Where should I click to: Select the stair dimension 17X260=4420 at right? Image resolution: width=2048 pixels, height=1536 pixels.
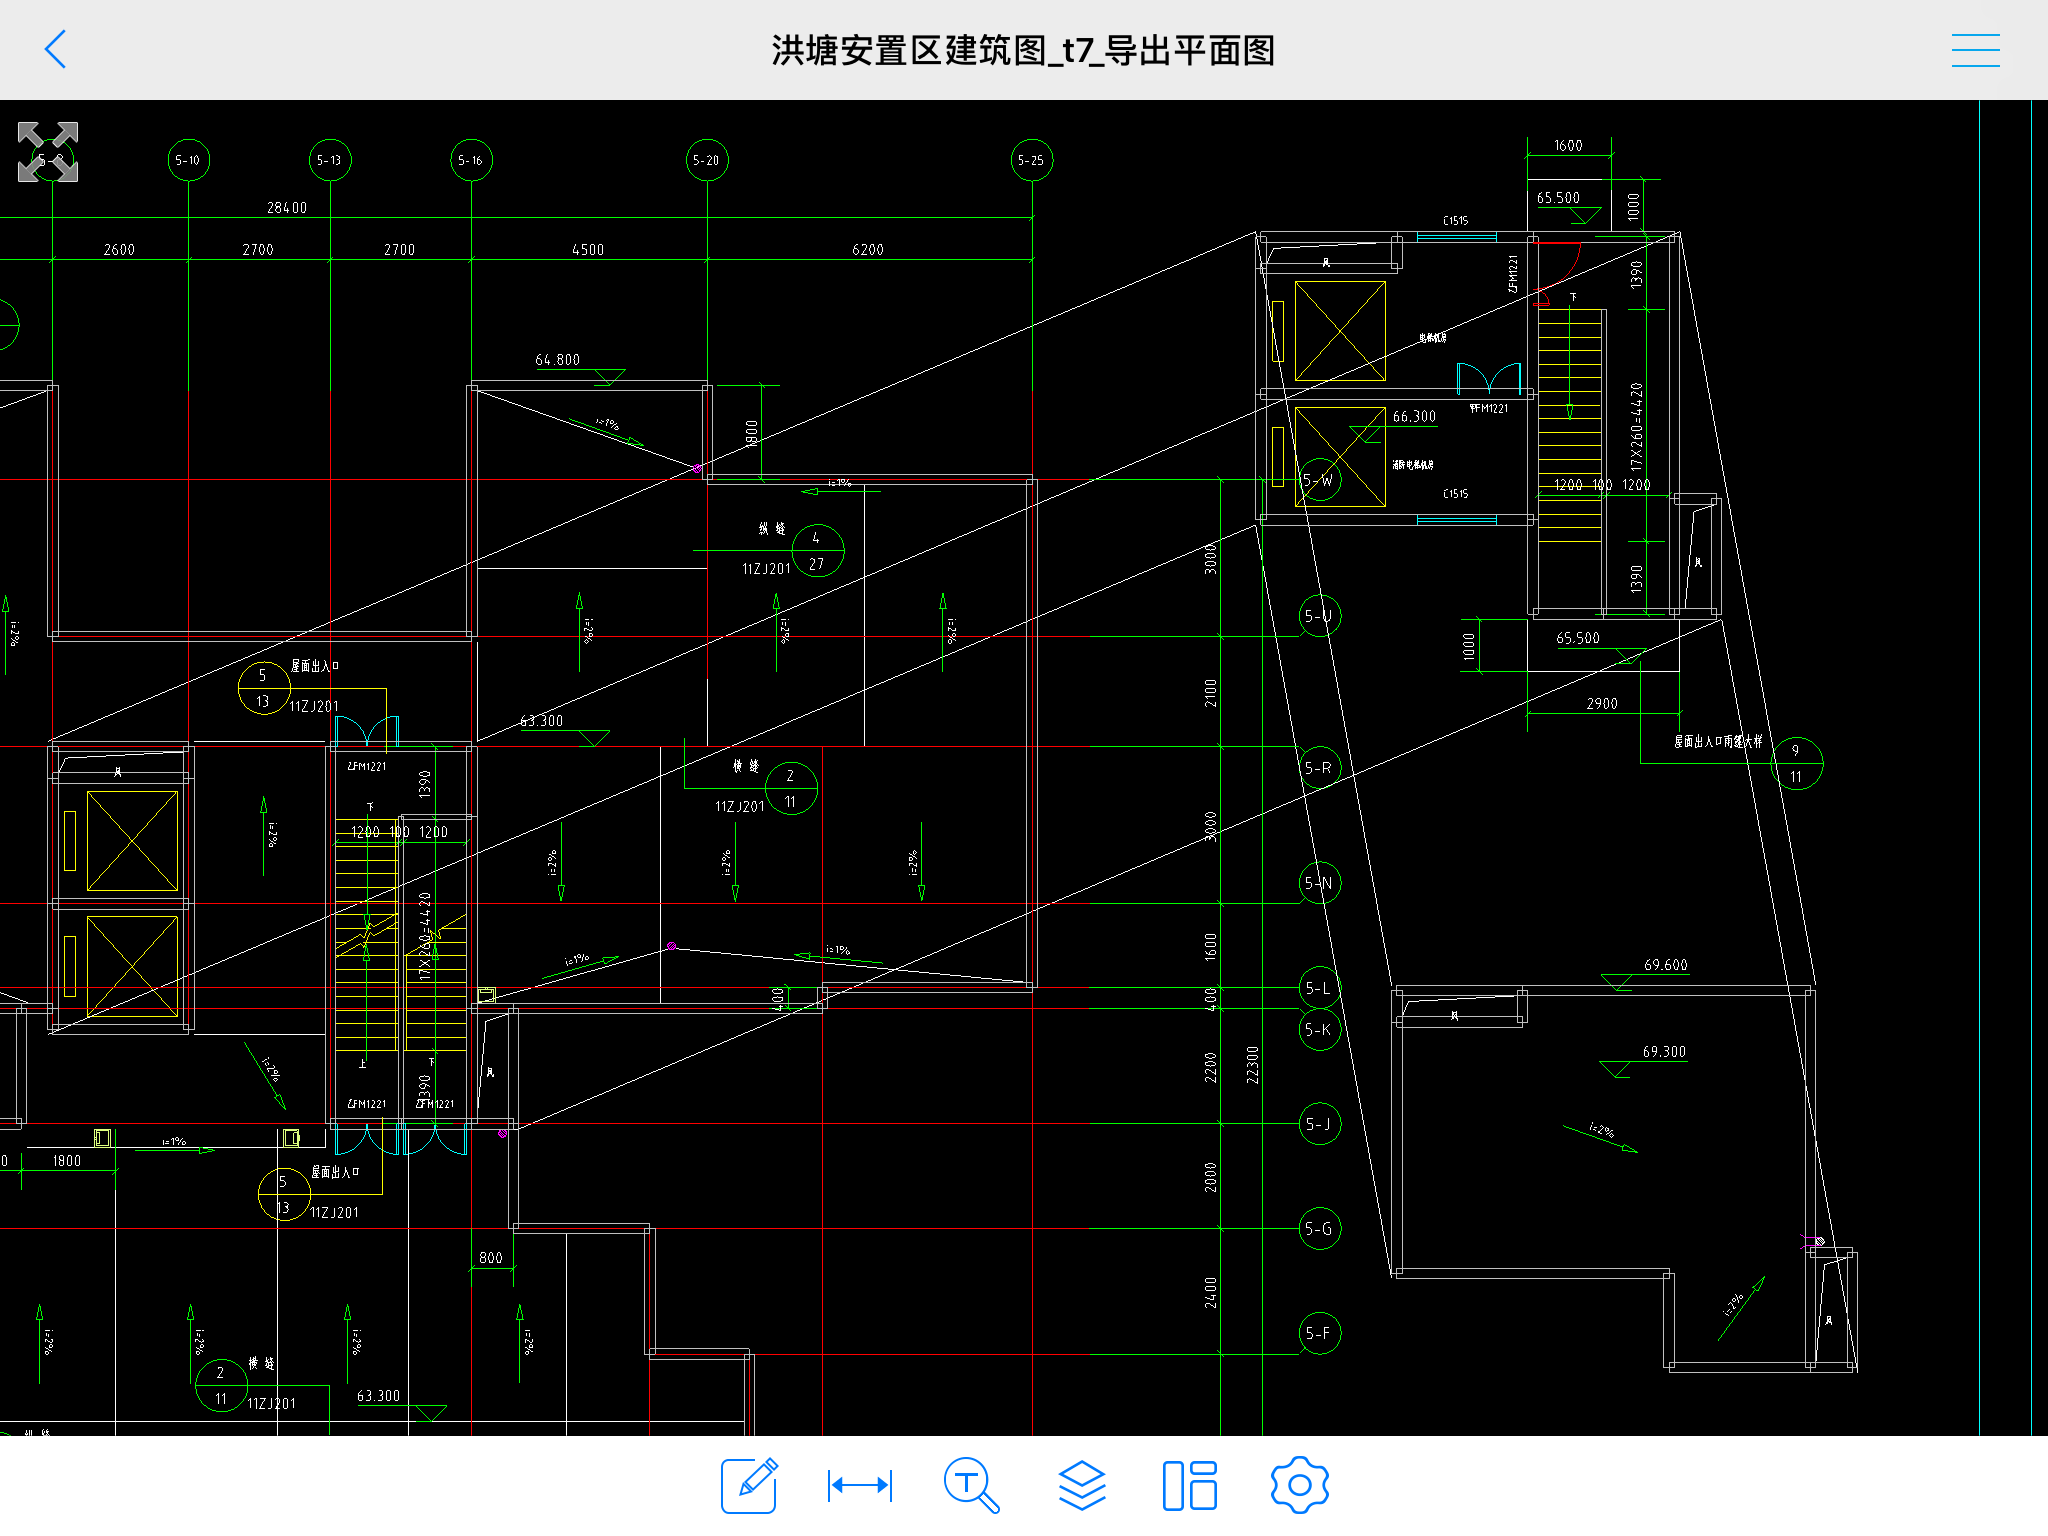pos(1636,426)
